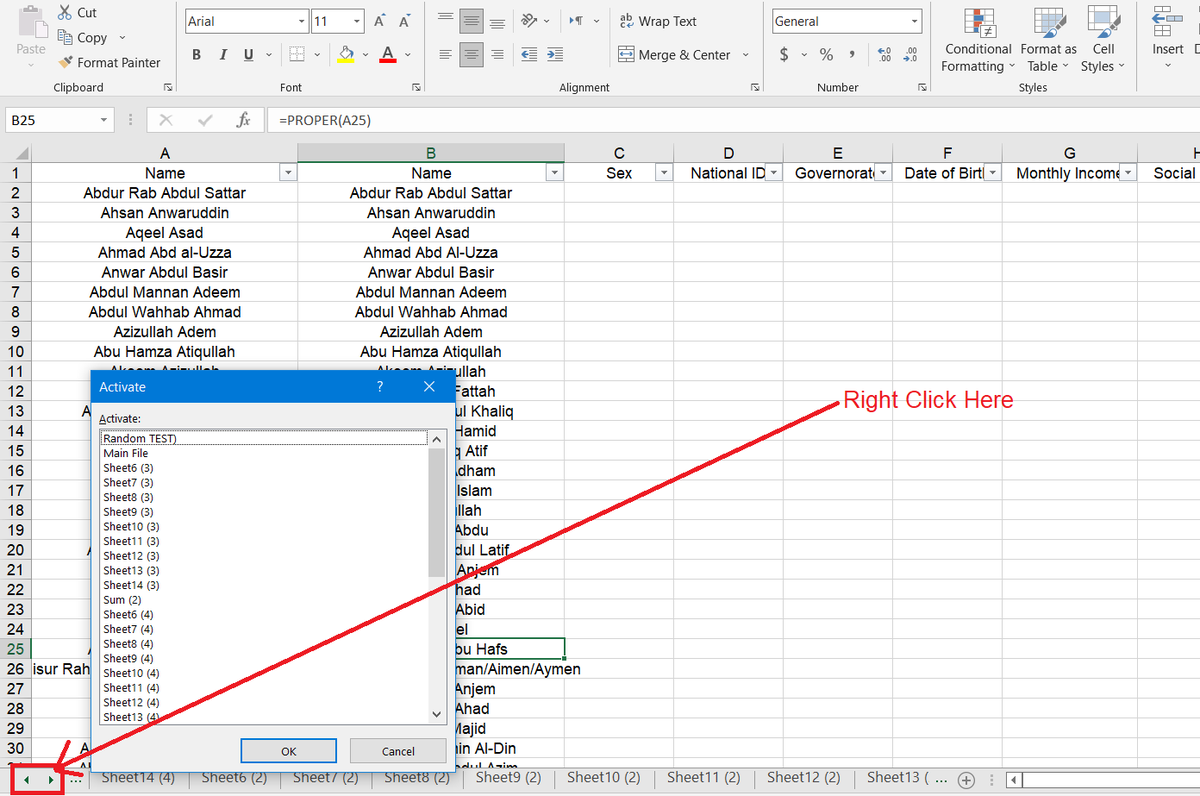Toggle bottom align
This screenshot has width=1200, height=796.
click(x=497, y=21)
